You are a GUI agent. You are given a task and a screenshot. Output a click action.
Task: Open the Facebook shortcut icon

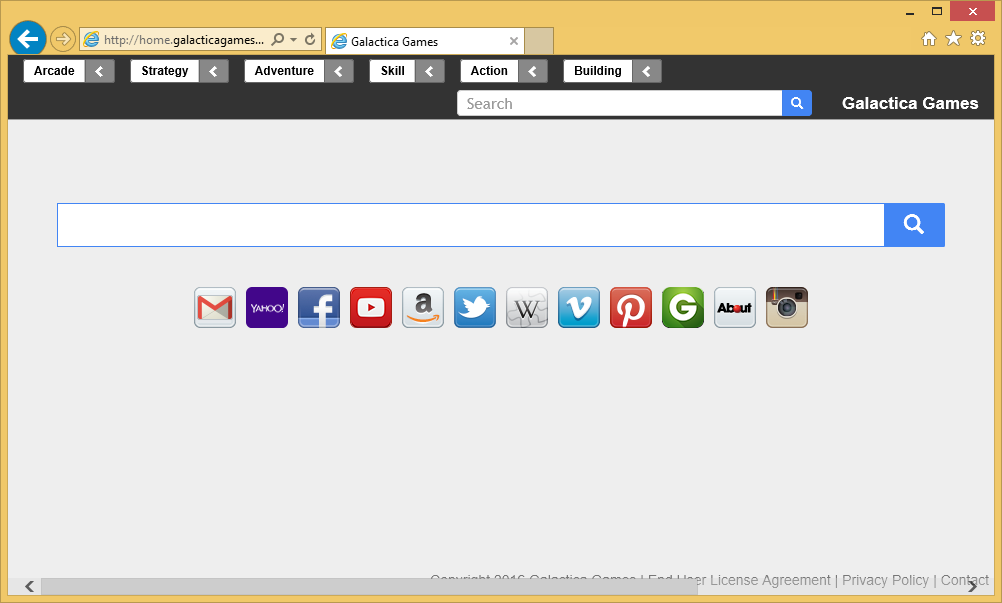[319, 308]
